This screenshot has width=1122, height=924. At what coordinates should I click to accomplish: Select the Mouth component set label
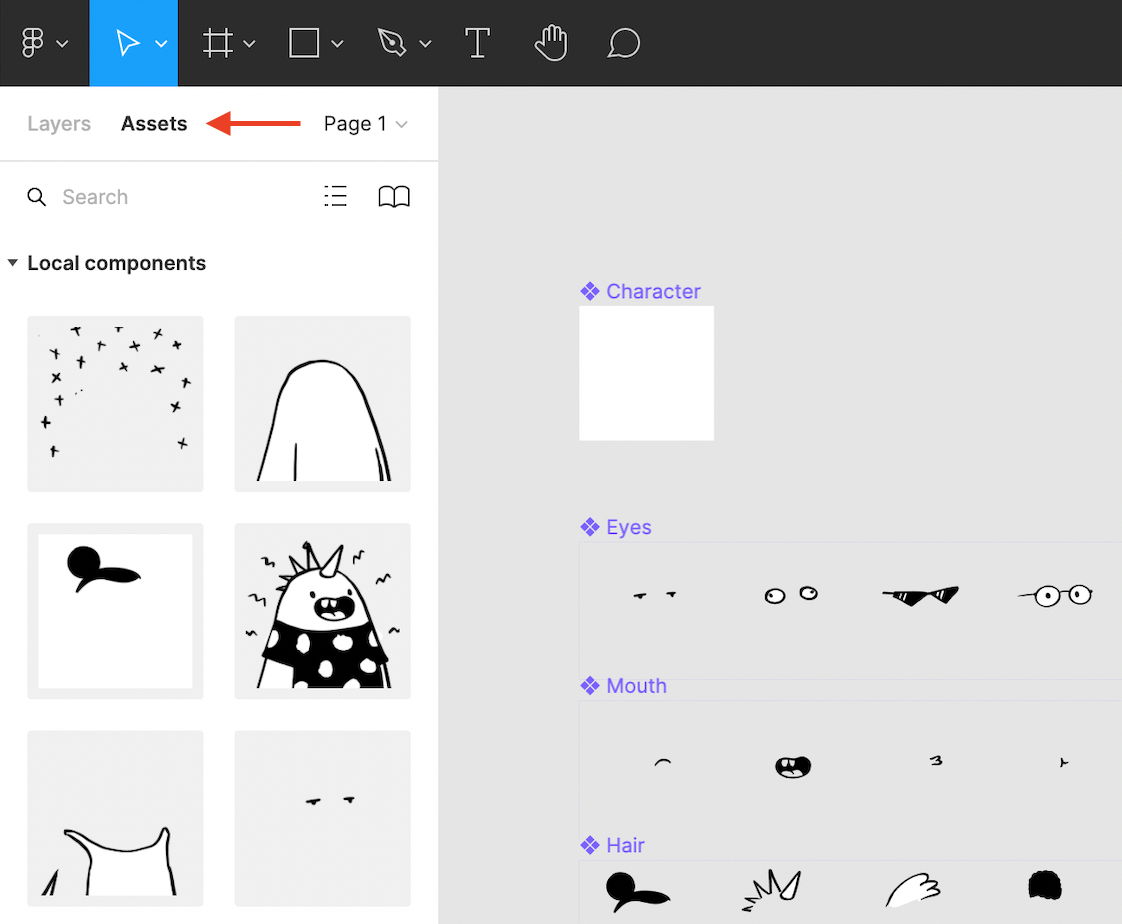pos(636,686)
